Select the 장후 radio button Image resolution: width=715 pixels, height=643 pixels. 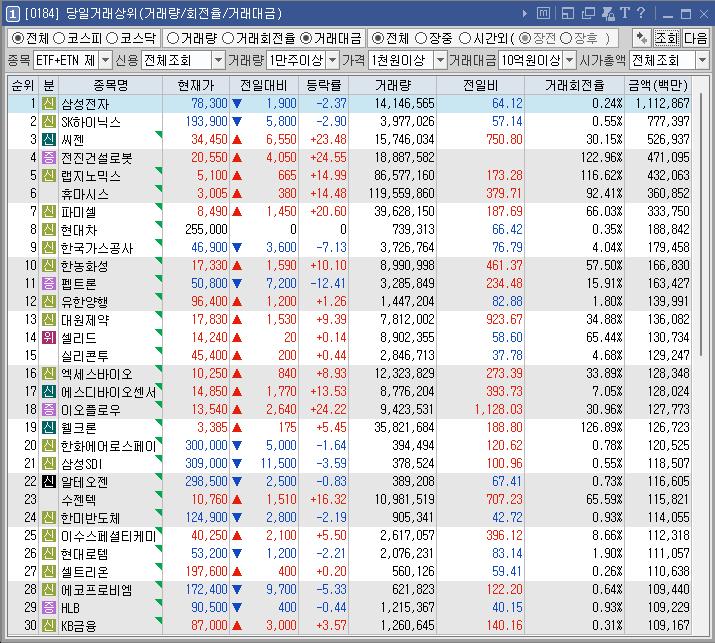566,38
